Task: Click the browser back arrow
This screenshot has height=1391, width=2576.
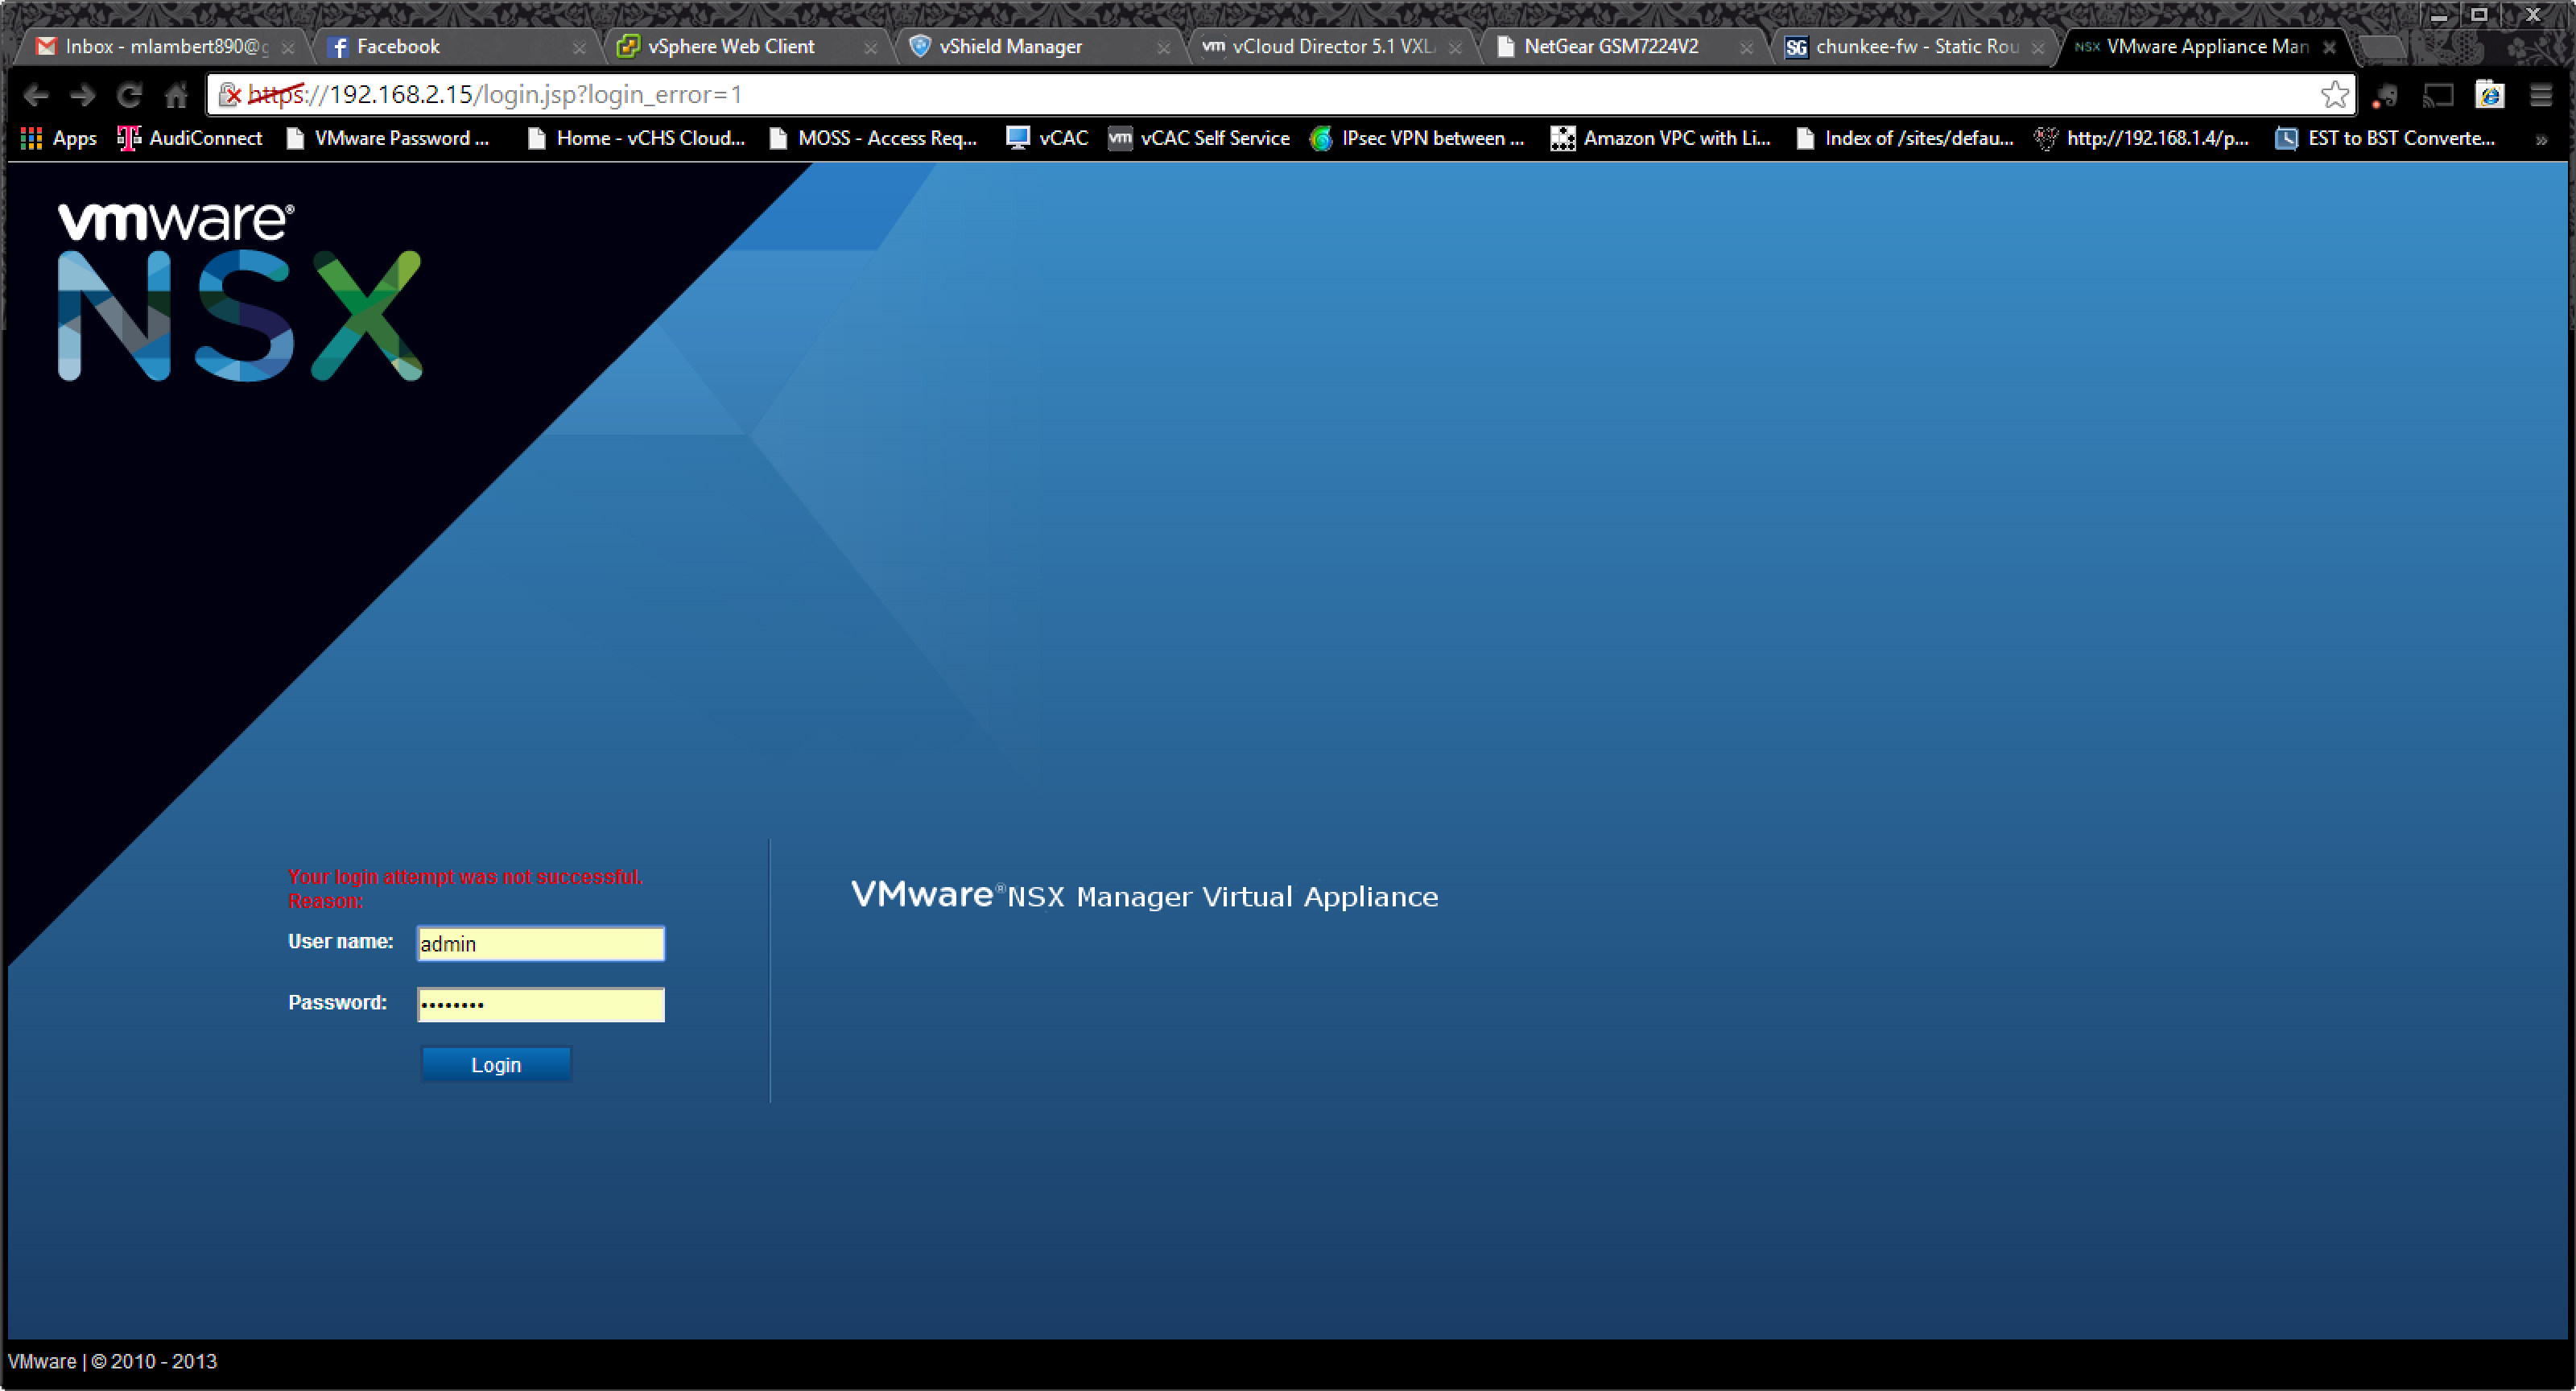Action: pyautogui.click(x=36, y=95)
